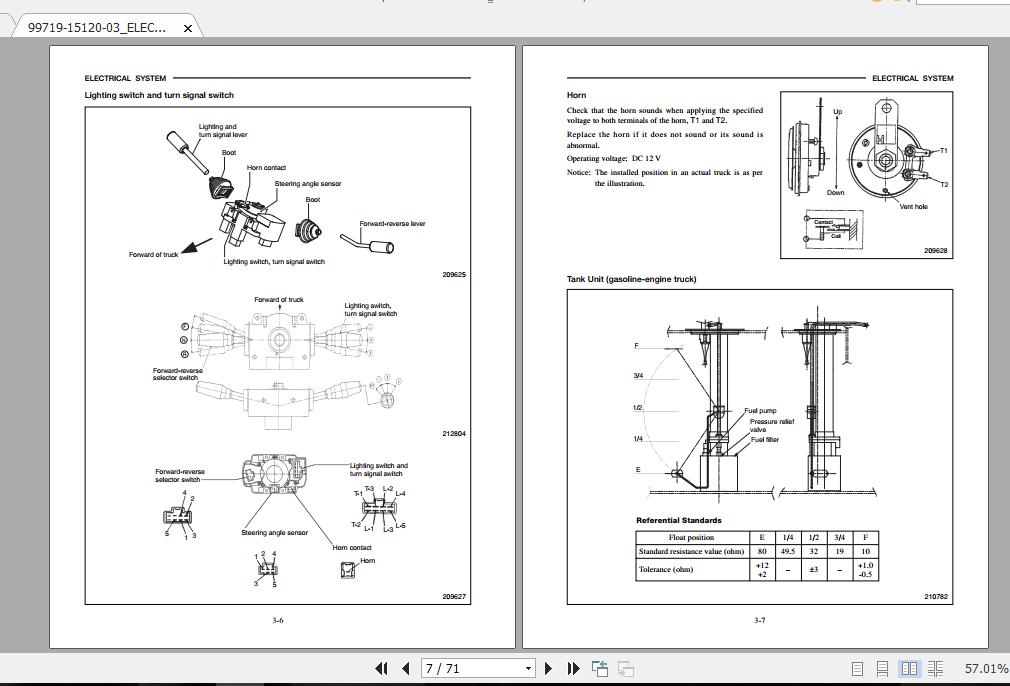Close the 99719-15120-03_ELEC tab
The image size is (1010, 686).
[188, 29]
